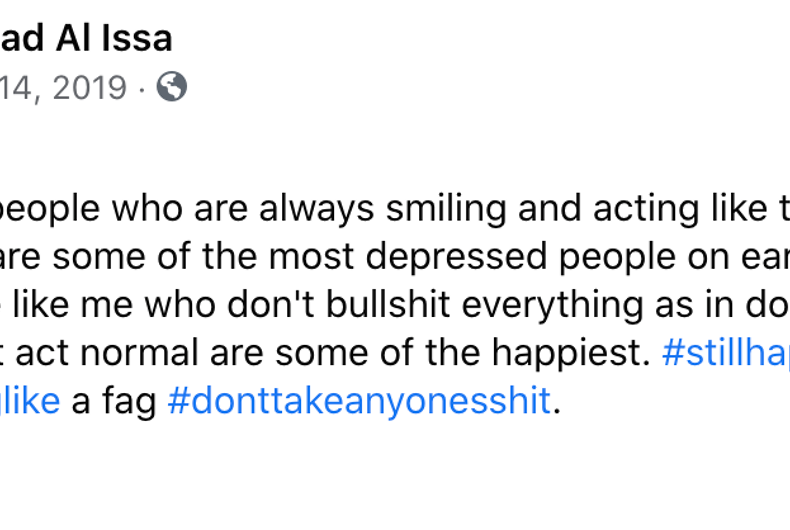This screenshot has height=530, width=790.
Task: Click the word "normal" in the post
Action: tap(139, 353)
